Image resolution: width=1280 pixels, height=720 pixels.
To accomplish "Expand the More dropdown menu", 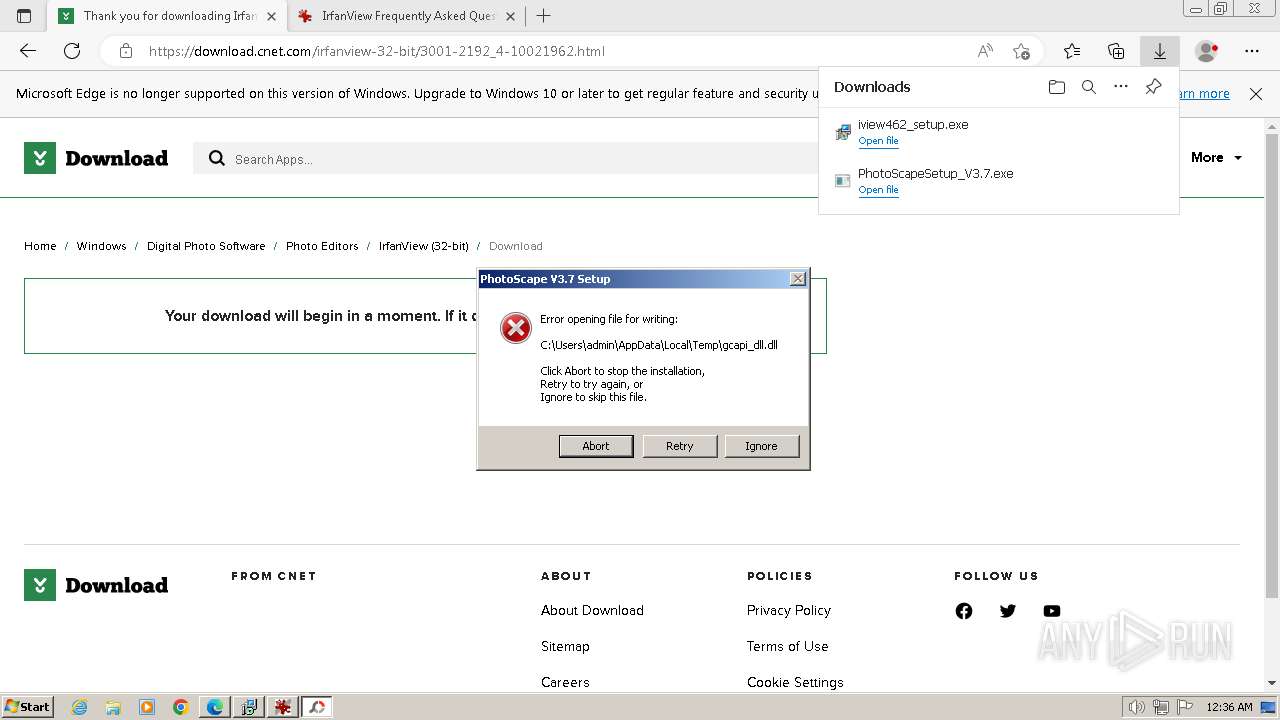I will click(1216, 157).
